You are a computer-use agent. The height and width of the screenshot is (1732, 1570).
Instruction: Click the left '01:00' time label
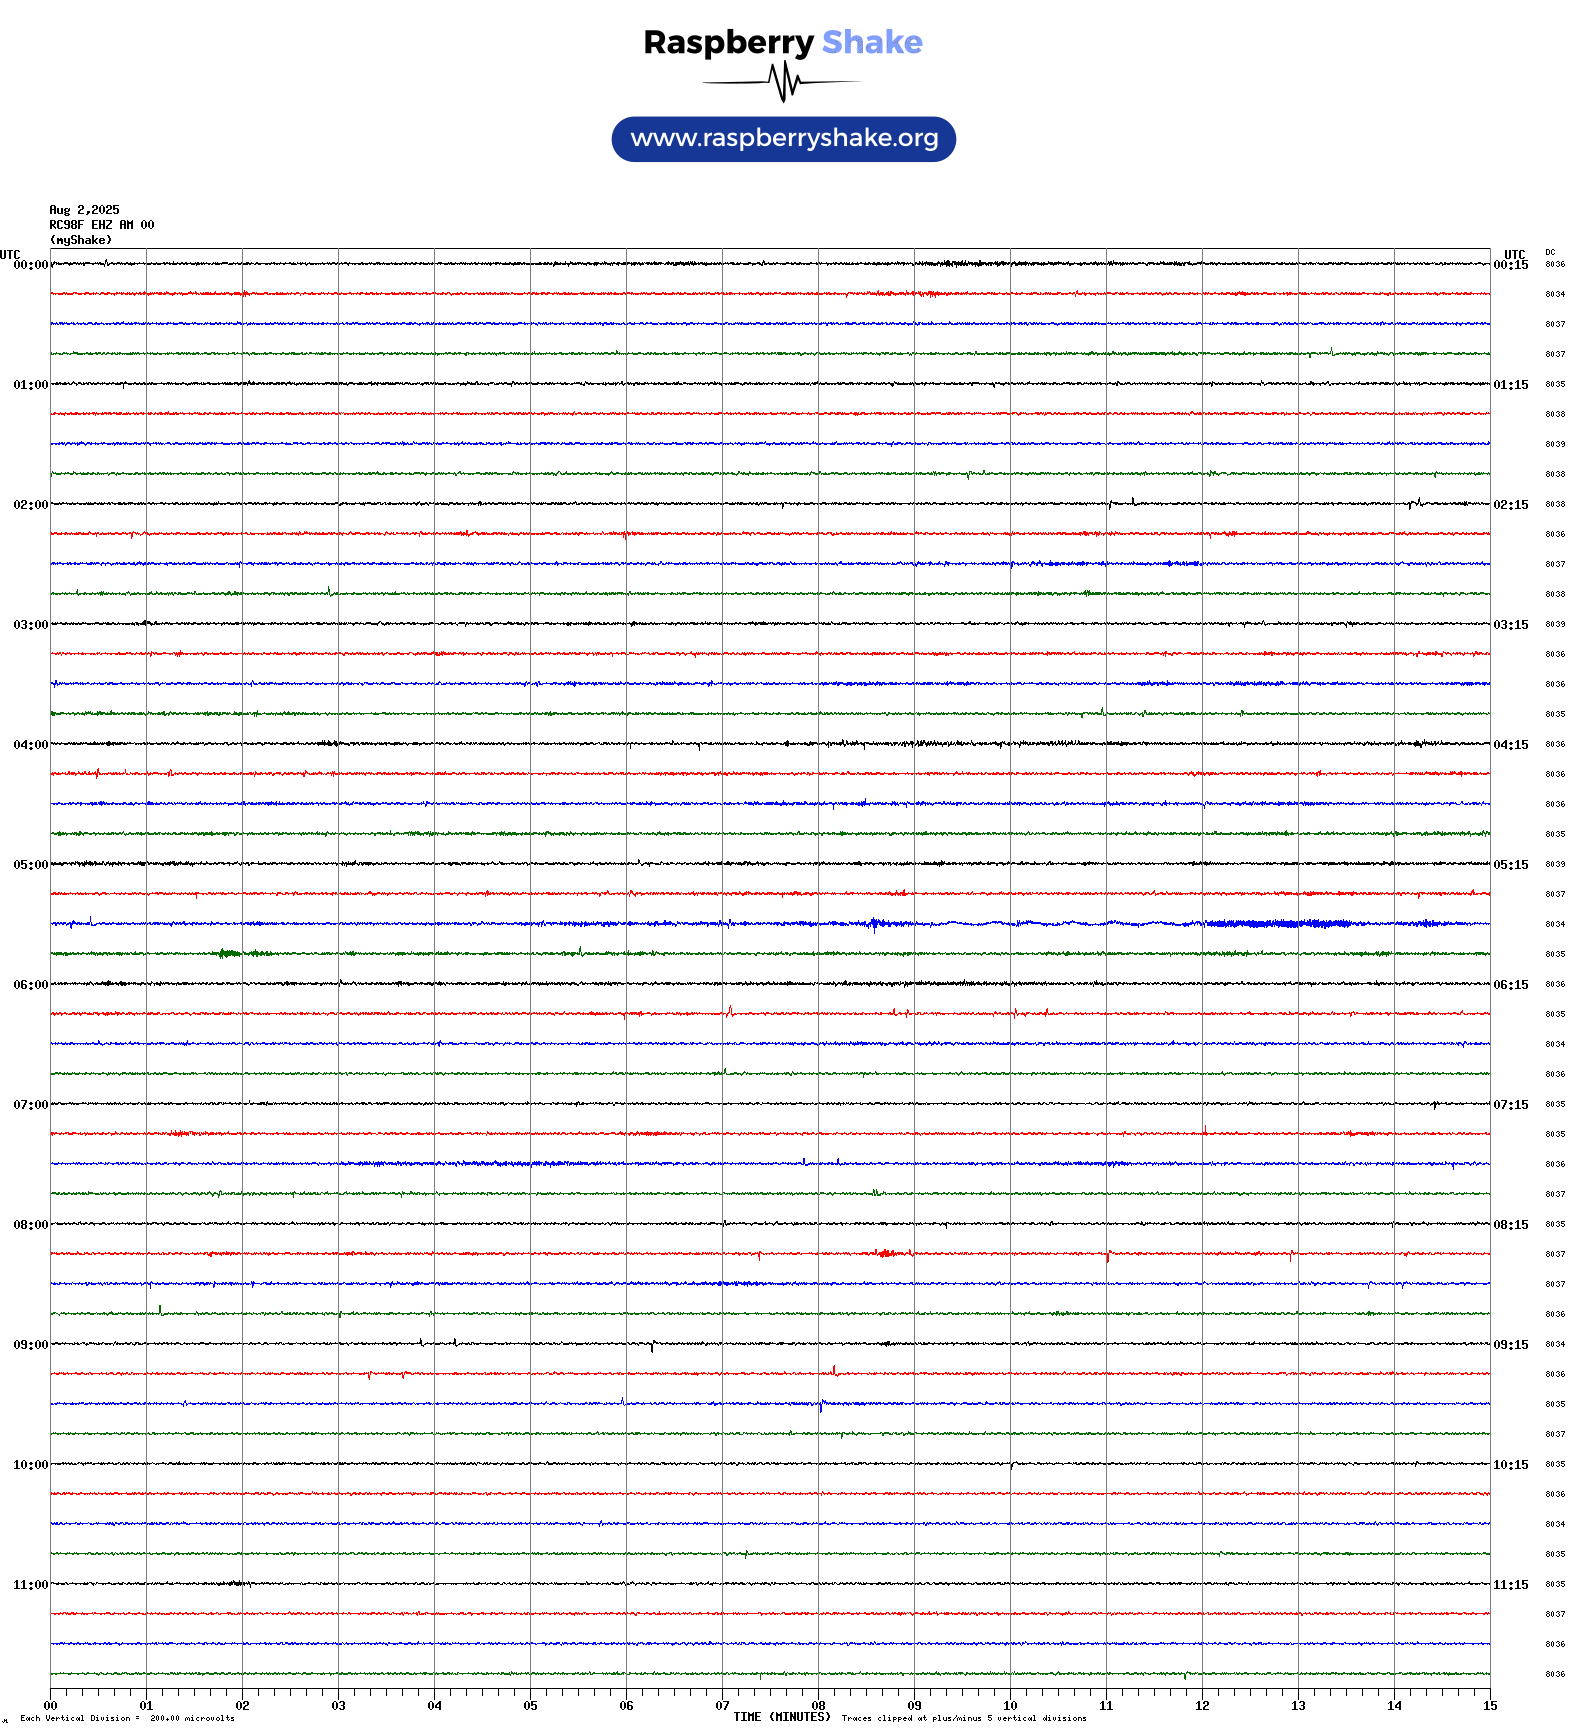click(30, 385)
